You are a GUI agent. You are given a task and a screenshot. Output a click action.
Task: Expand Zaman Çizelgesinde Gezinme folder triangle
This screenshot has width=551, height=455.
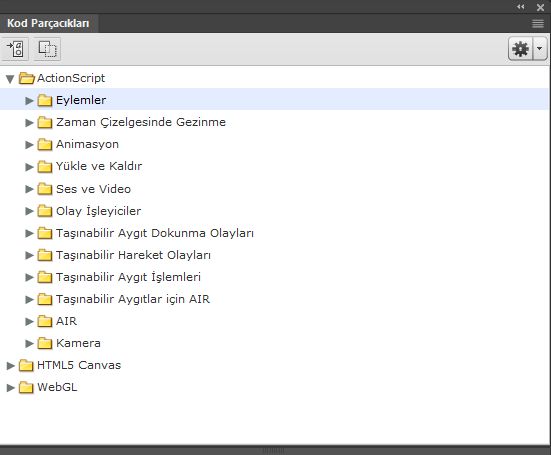click(x=30, y=123)
